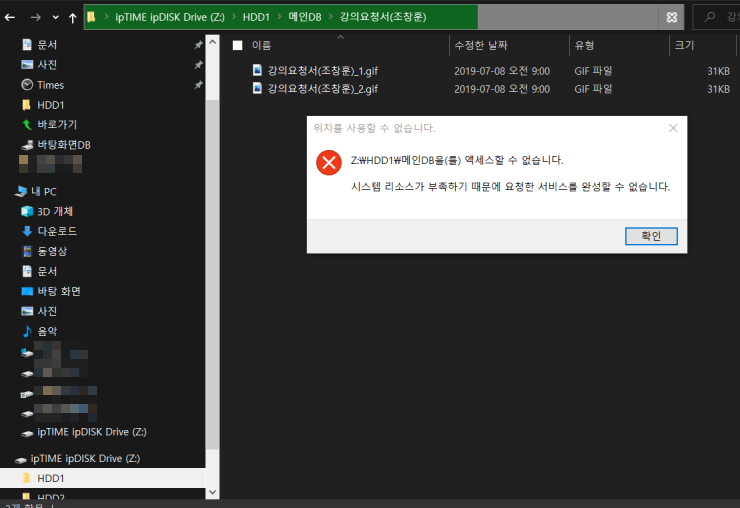Open 바로가기 in navigation pane
Screen dimensions: 740x508
tap(57, 125)
